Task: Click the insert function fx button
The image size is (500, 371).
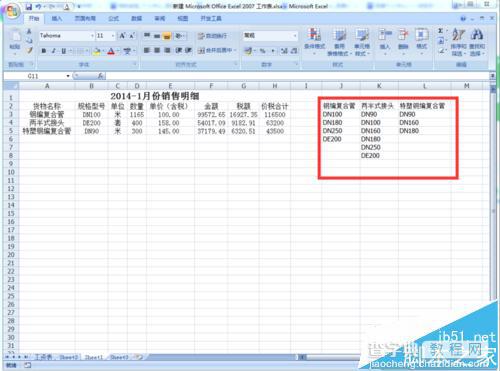Action: [101, 76]
